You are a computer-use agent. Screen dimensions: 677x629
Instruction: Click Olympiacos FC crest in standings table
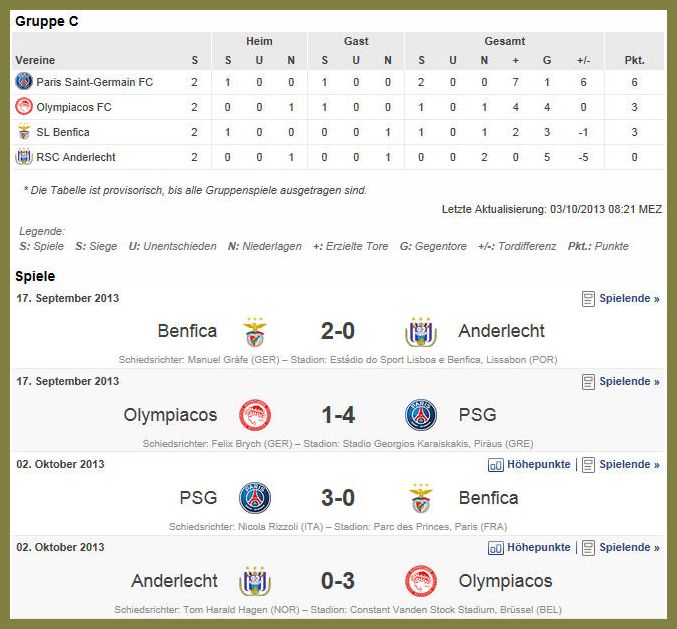[24, 107]
